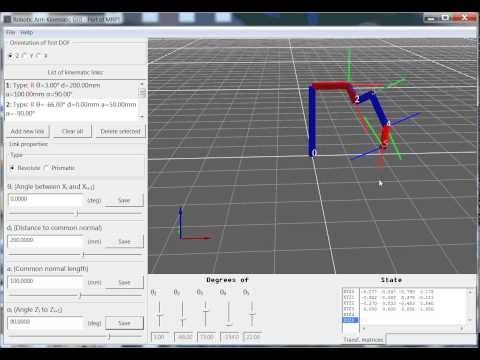The width and height of the screenshot is (480, 360).
Task: Click the Clear all button
Action: [72, 131]
